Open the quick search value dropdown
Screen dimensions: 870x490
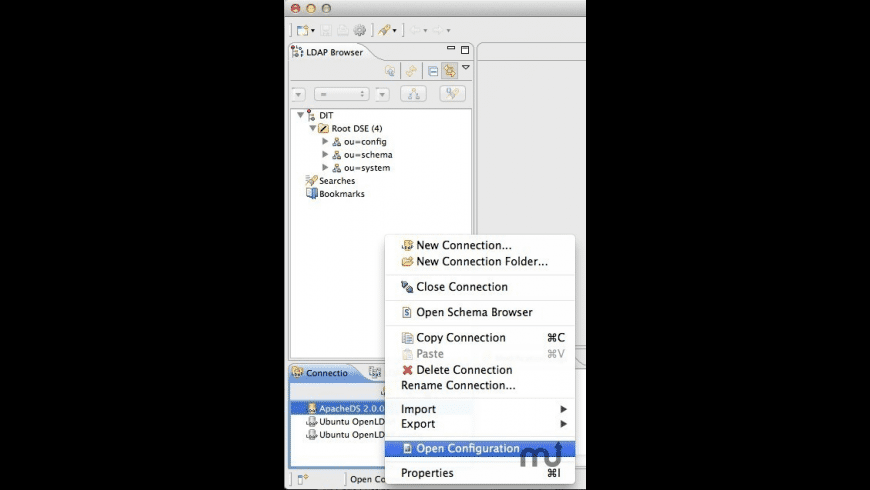coord(382,94)
